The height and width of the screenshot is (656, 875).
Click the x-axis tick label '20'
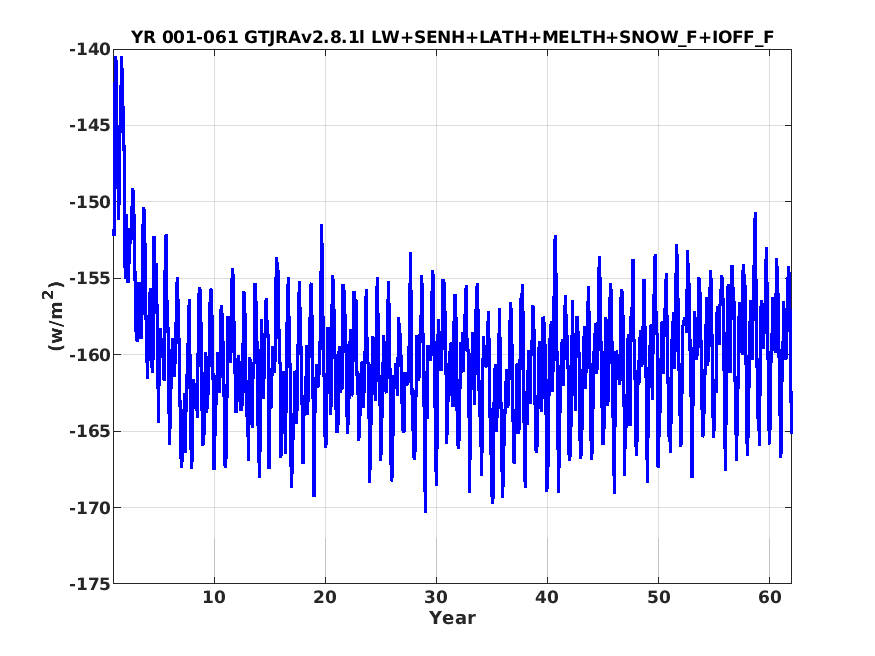pos(325,597)
